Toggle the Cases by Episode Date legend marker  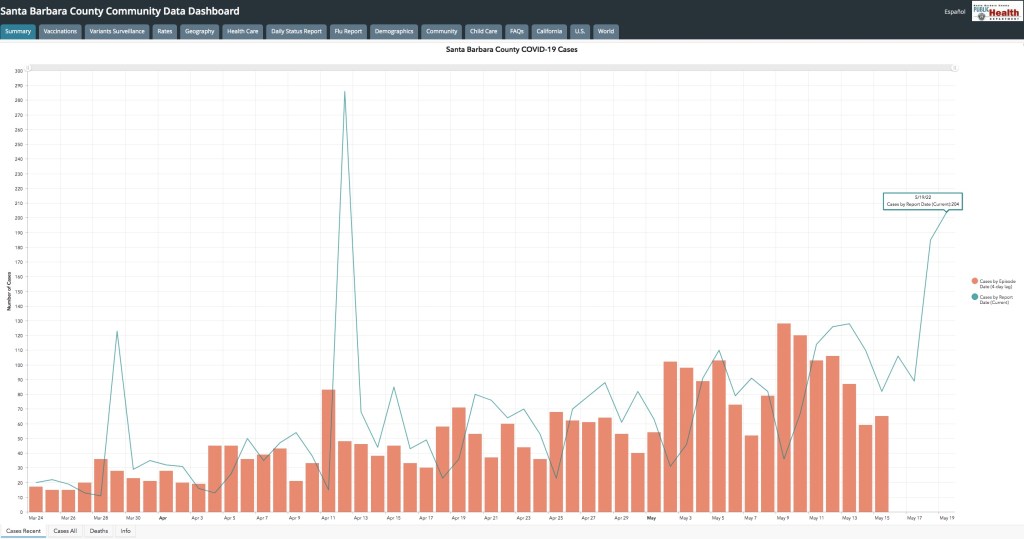[x=974, y=283]
